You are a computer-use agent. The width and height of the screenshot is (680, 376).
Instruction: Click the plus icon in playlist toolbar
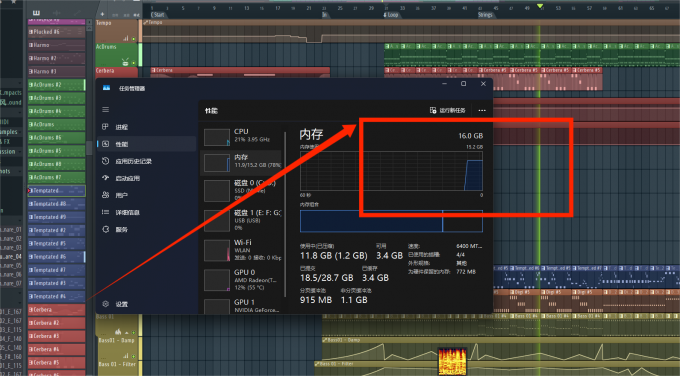[102, 14]
